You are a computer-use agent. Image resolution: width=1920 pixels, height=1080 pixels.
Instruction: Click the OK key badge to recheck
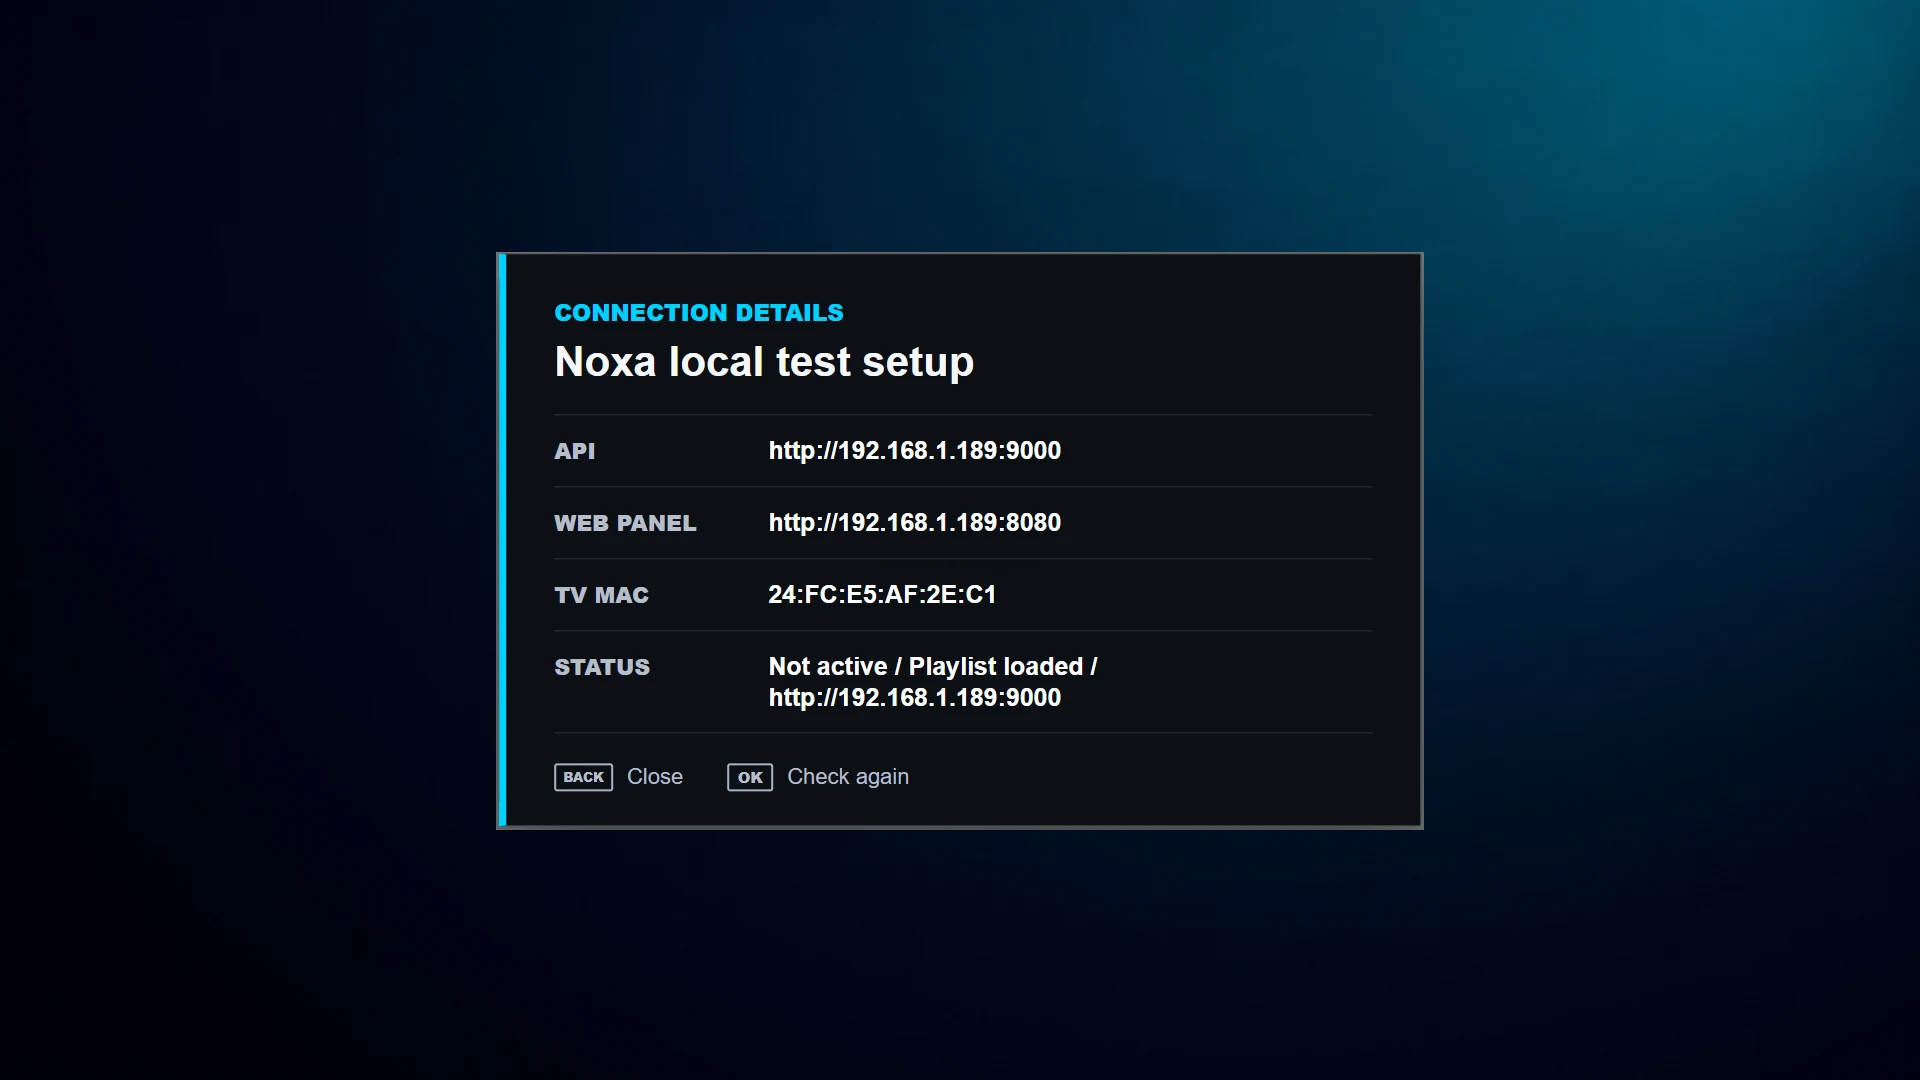point(750,777)
